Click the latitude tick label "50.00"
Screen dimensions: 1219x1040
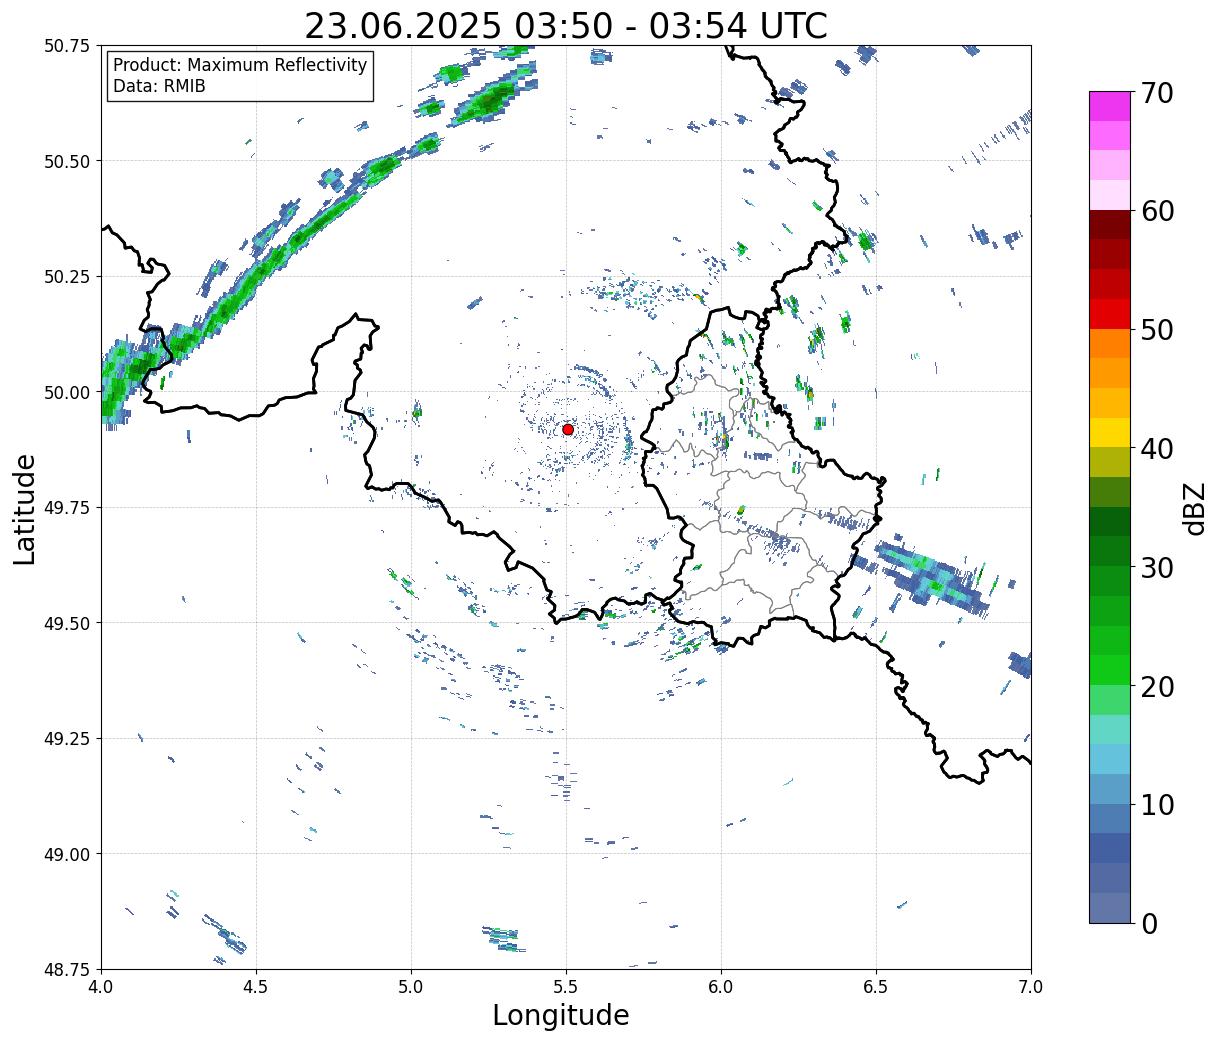point(68,392)
